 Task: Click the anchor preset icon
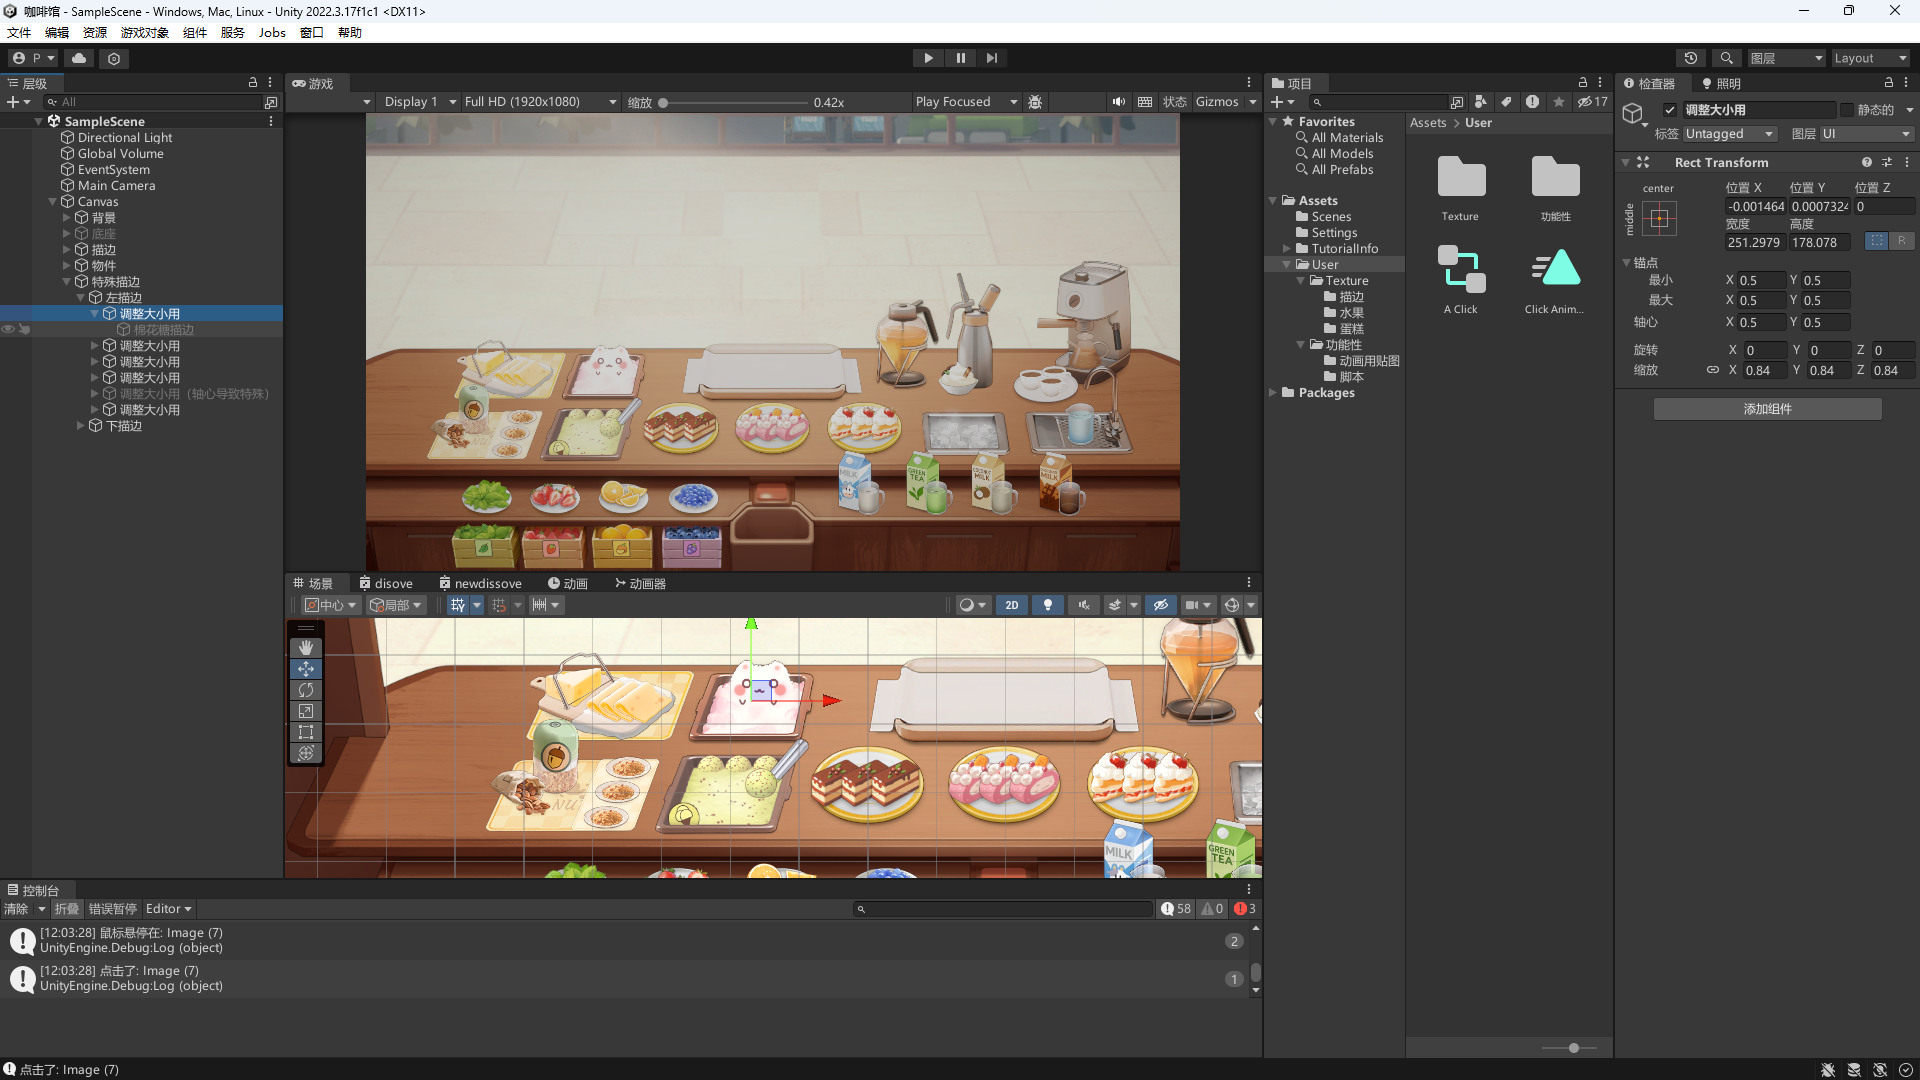click(1659, 218)
